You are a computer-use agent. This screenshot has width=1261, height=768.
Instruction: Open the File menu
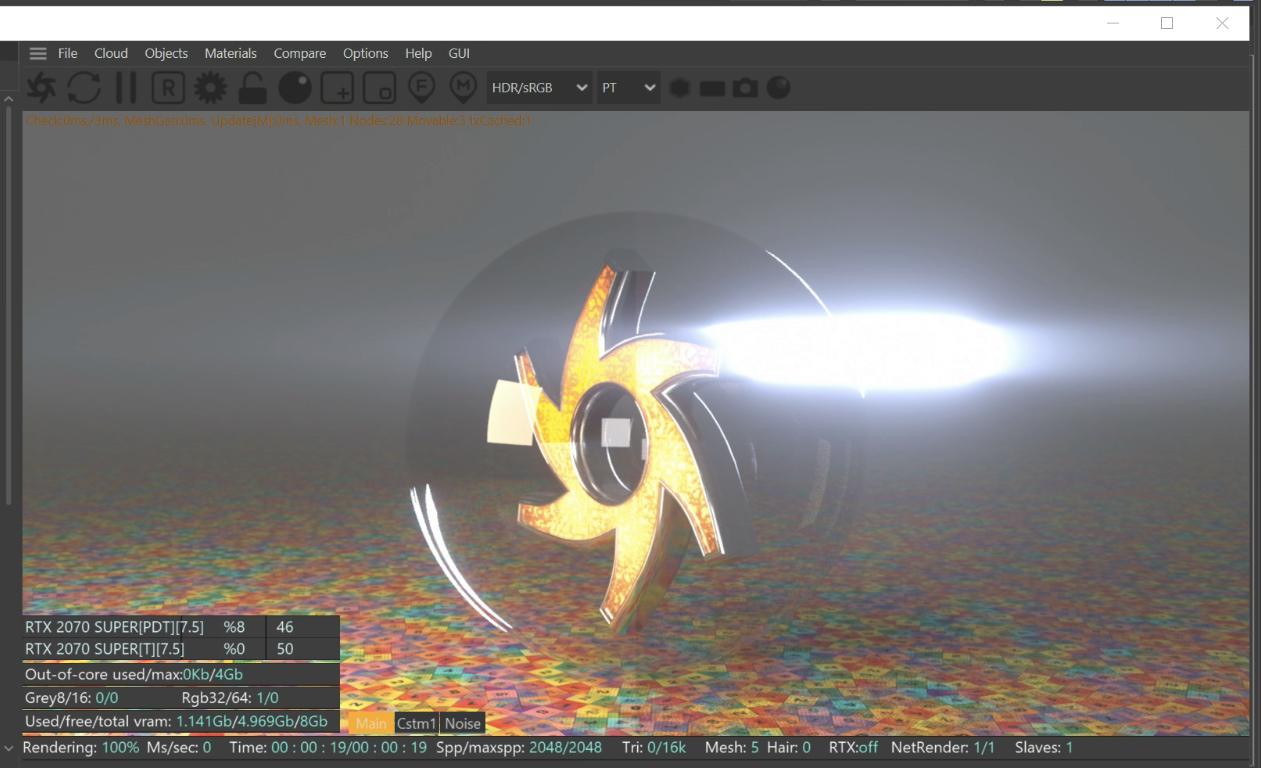68,54
